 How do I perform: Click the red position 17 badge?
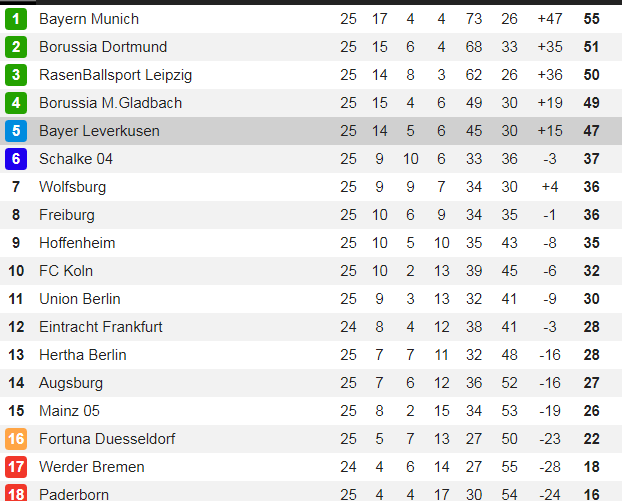point(16,467)
